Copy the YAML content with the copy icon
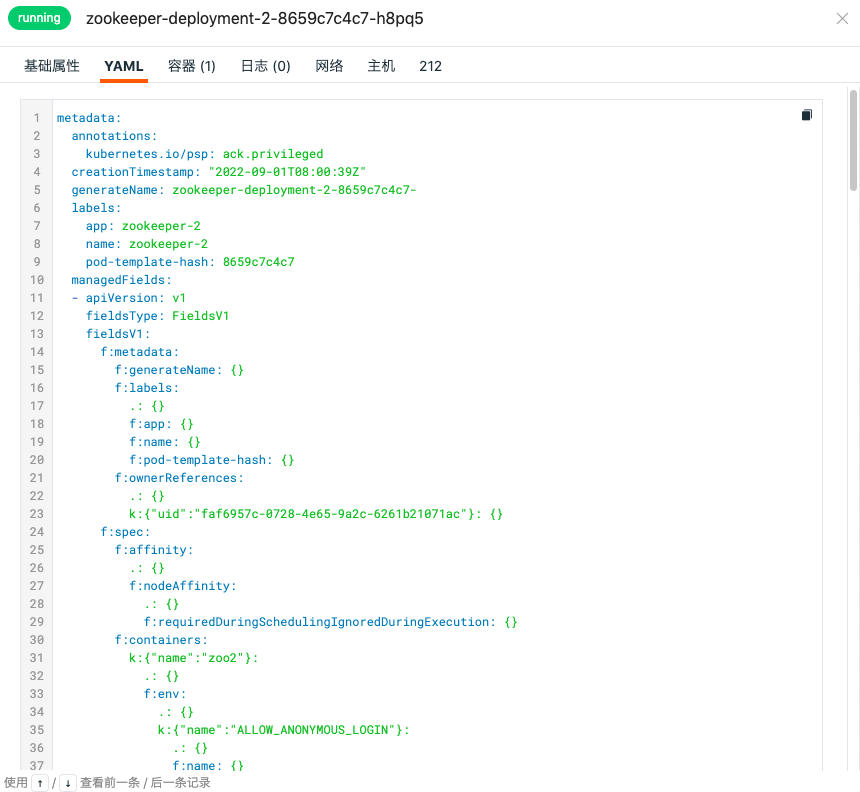860x792 pixels. 807,115
